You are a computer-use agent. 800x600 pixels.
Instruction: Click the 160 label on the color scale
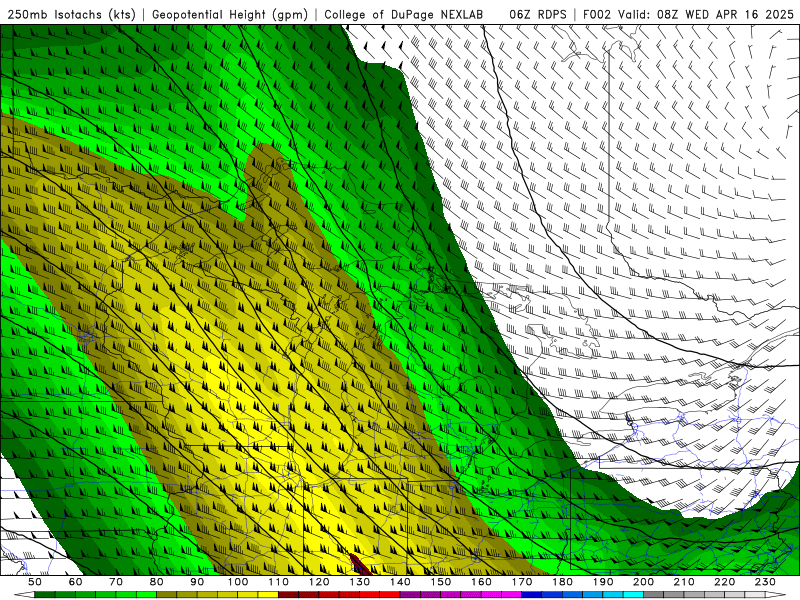click(481, 582)
